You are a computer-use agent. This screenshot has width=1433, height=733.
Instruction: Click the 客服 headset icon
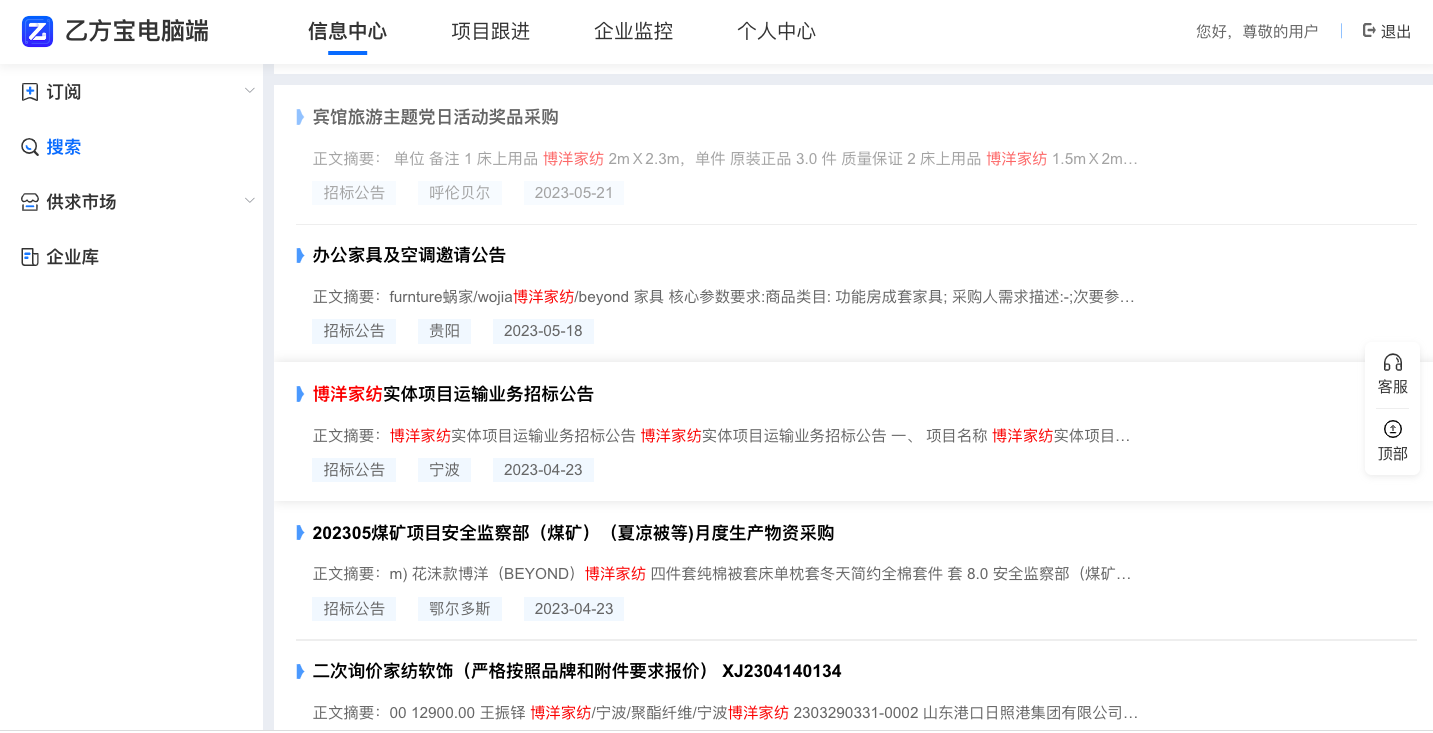pos(1392,362)
